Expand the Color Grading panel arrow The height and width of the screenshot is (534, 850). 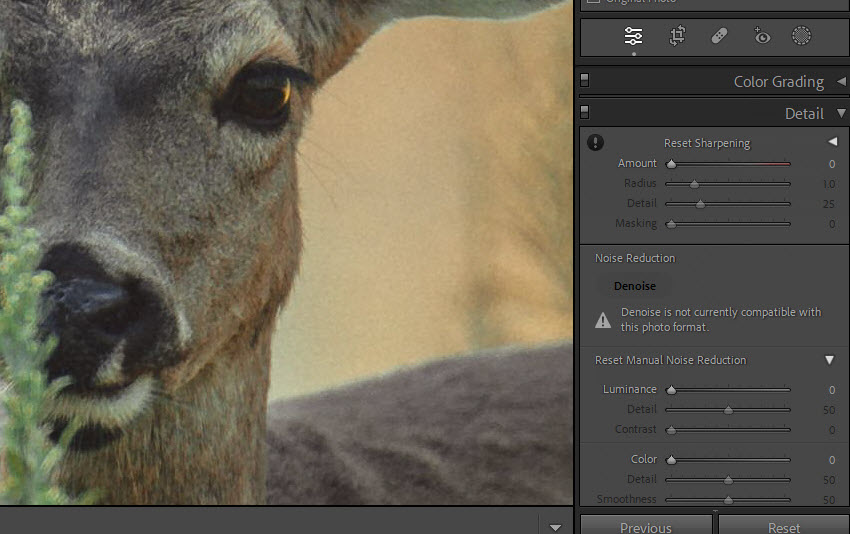click(x=841, y=81)
